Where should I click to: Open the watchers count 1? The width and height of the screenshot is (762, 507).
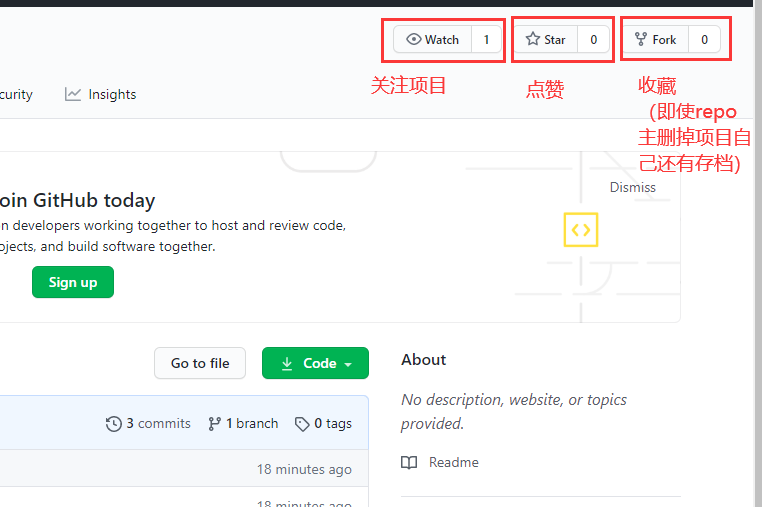pos(486,39)
